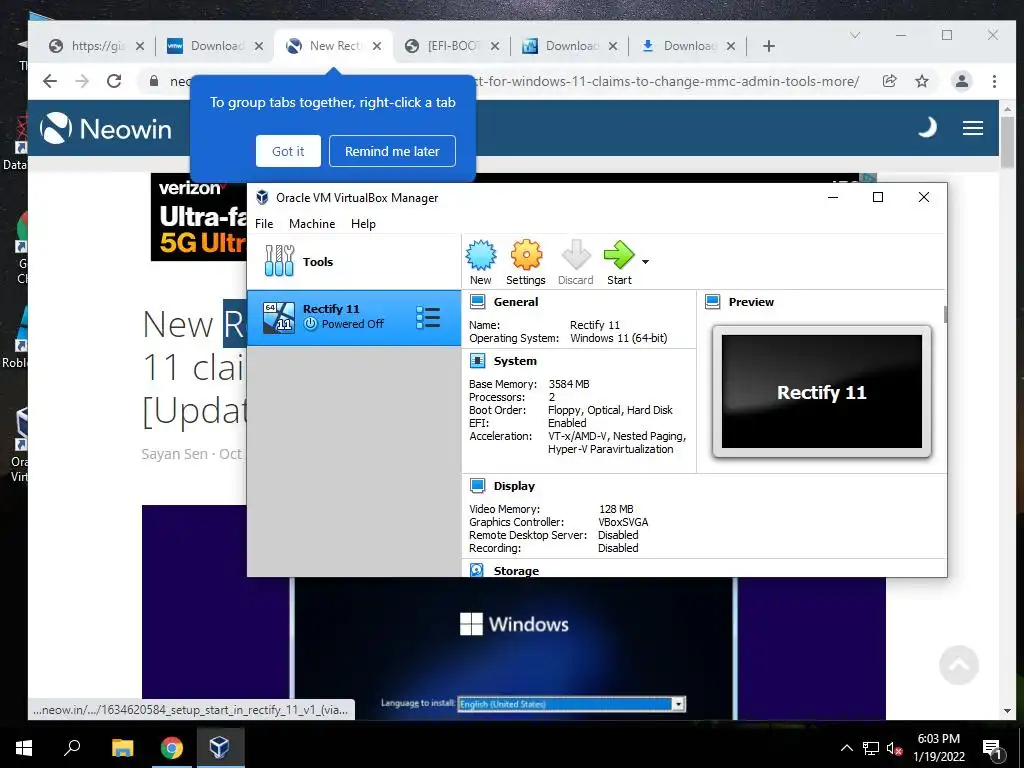Image resolution: width=1024 pixels, height=768 pixels.
Task: Click the Rectify 11 preview thumbnail
Action: click(822, 391)
